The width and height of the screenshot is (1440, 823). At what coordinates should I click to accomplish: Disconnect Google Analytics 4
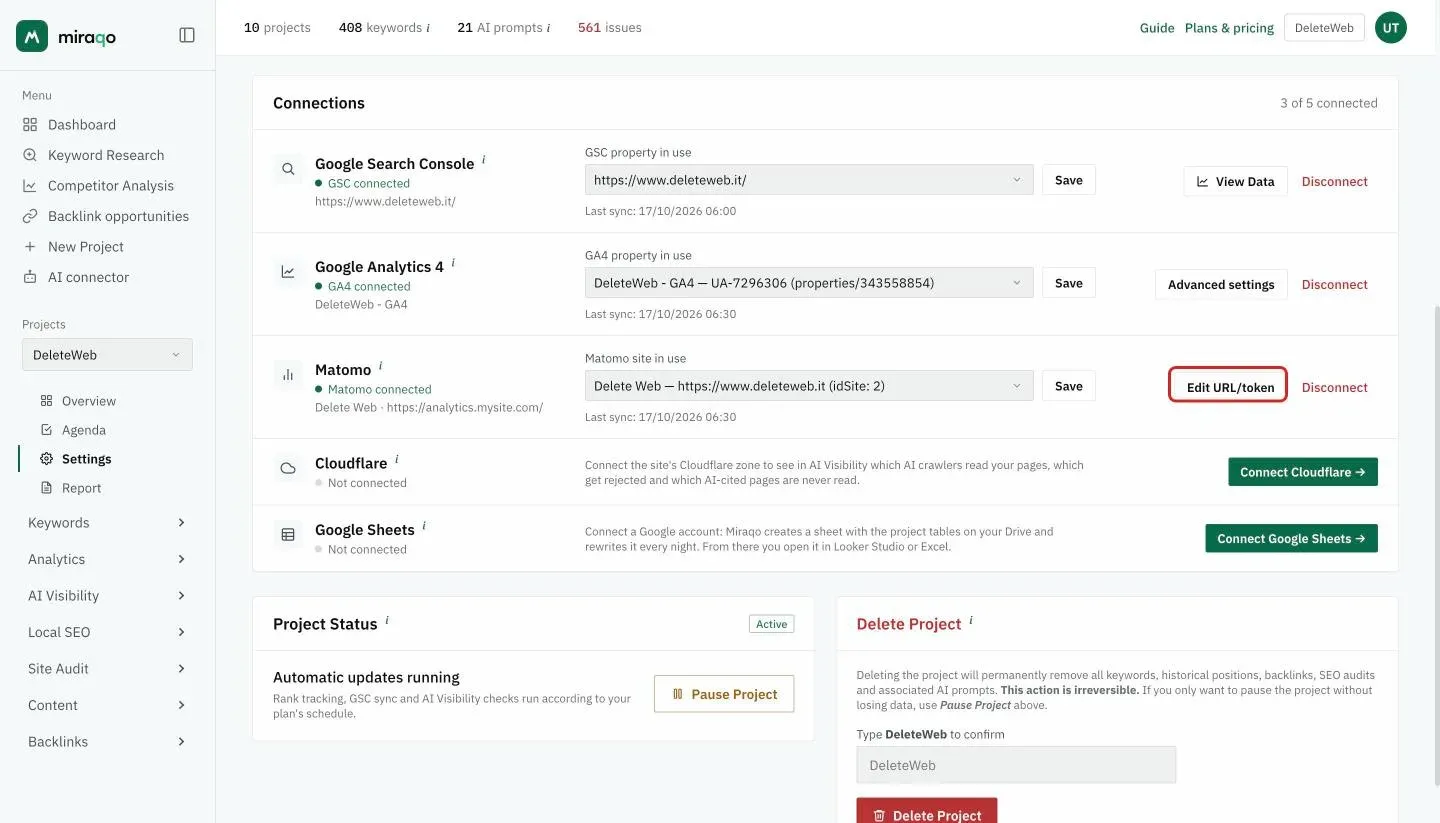[1334, 284]
